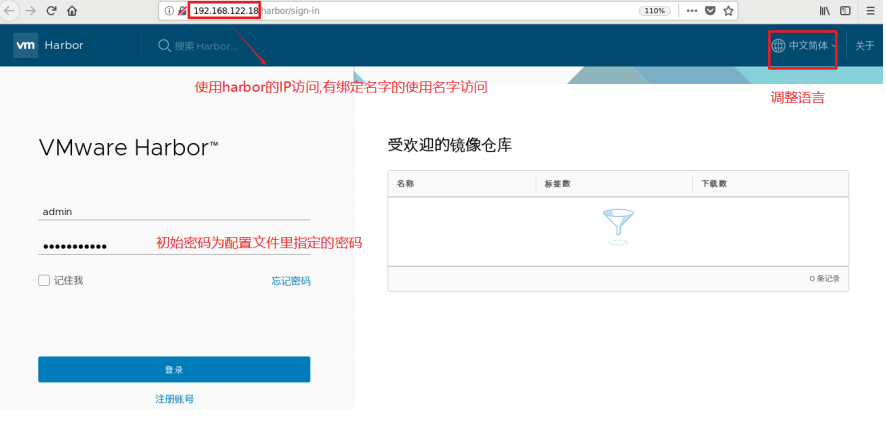The image size is (886, 446).
Task: Click the blue 登录 button
Action: 174,369
